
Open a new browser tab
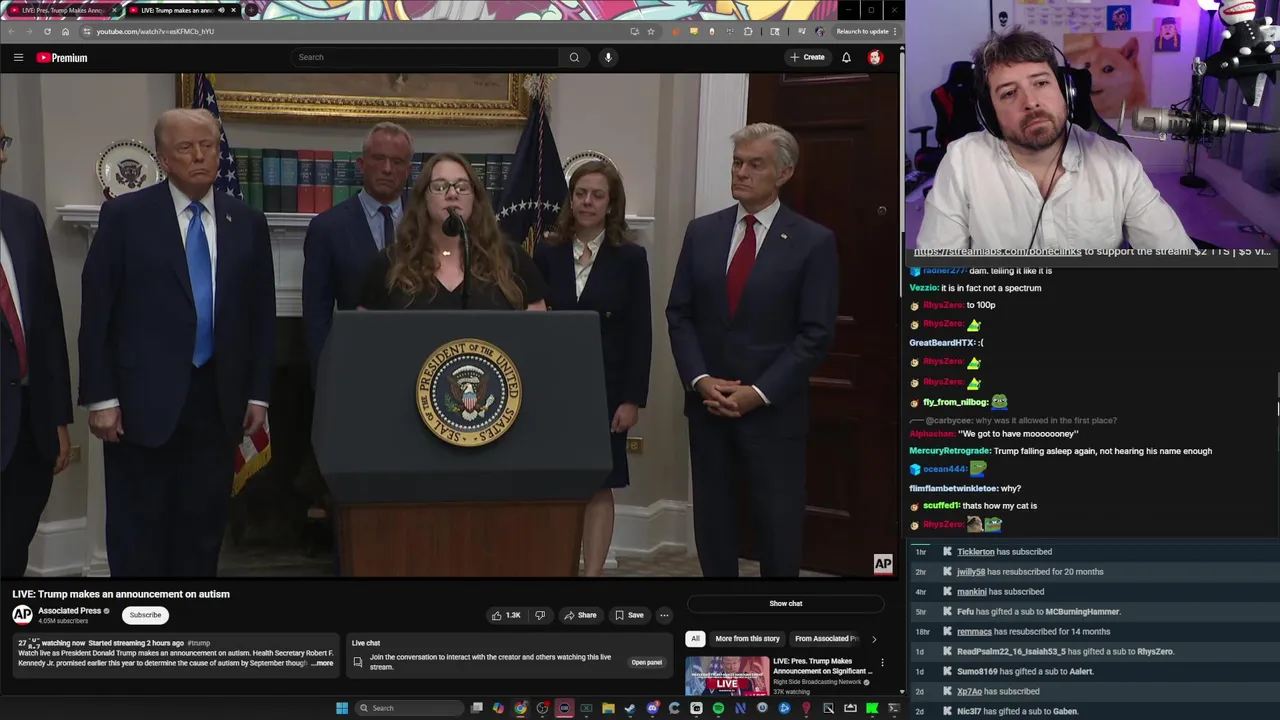click(252, 10)
